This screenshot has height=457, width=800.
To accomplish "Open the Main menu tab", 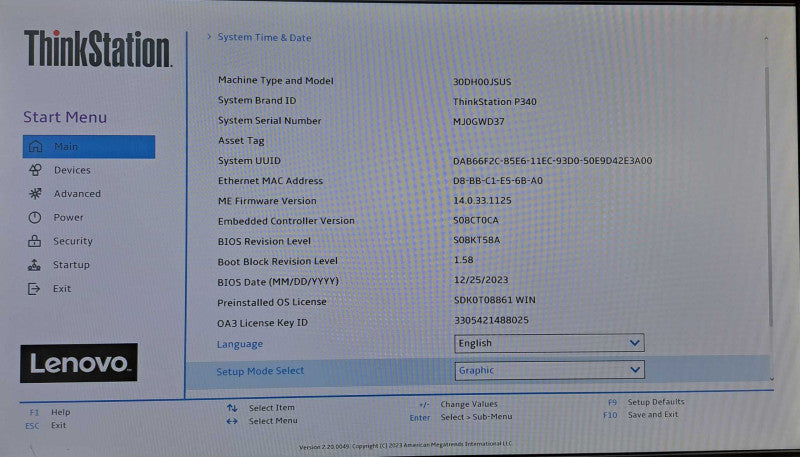I will tap(89, 147).
